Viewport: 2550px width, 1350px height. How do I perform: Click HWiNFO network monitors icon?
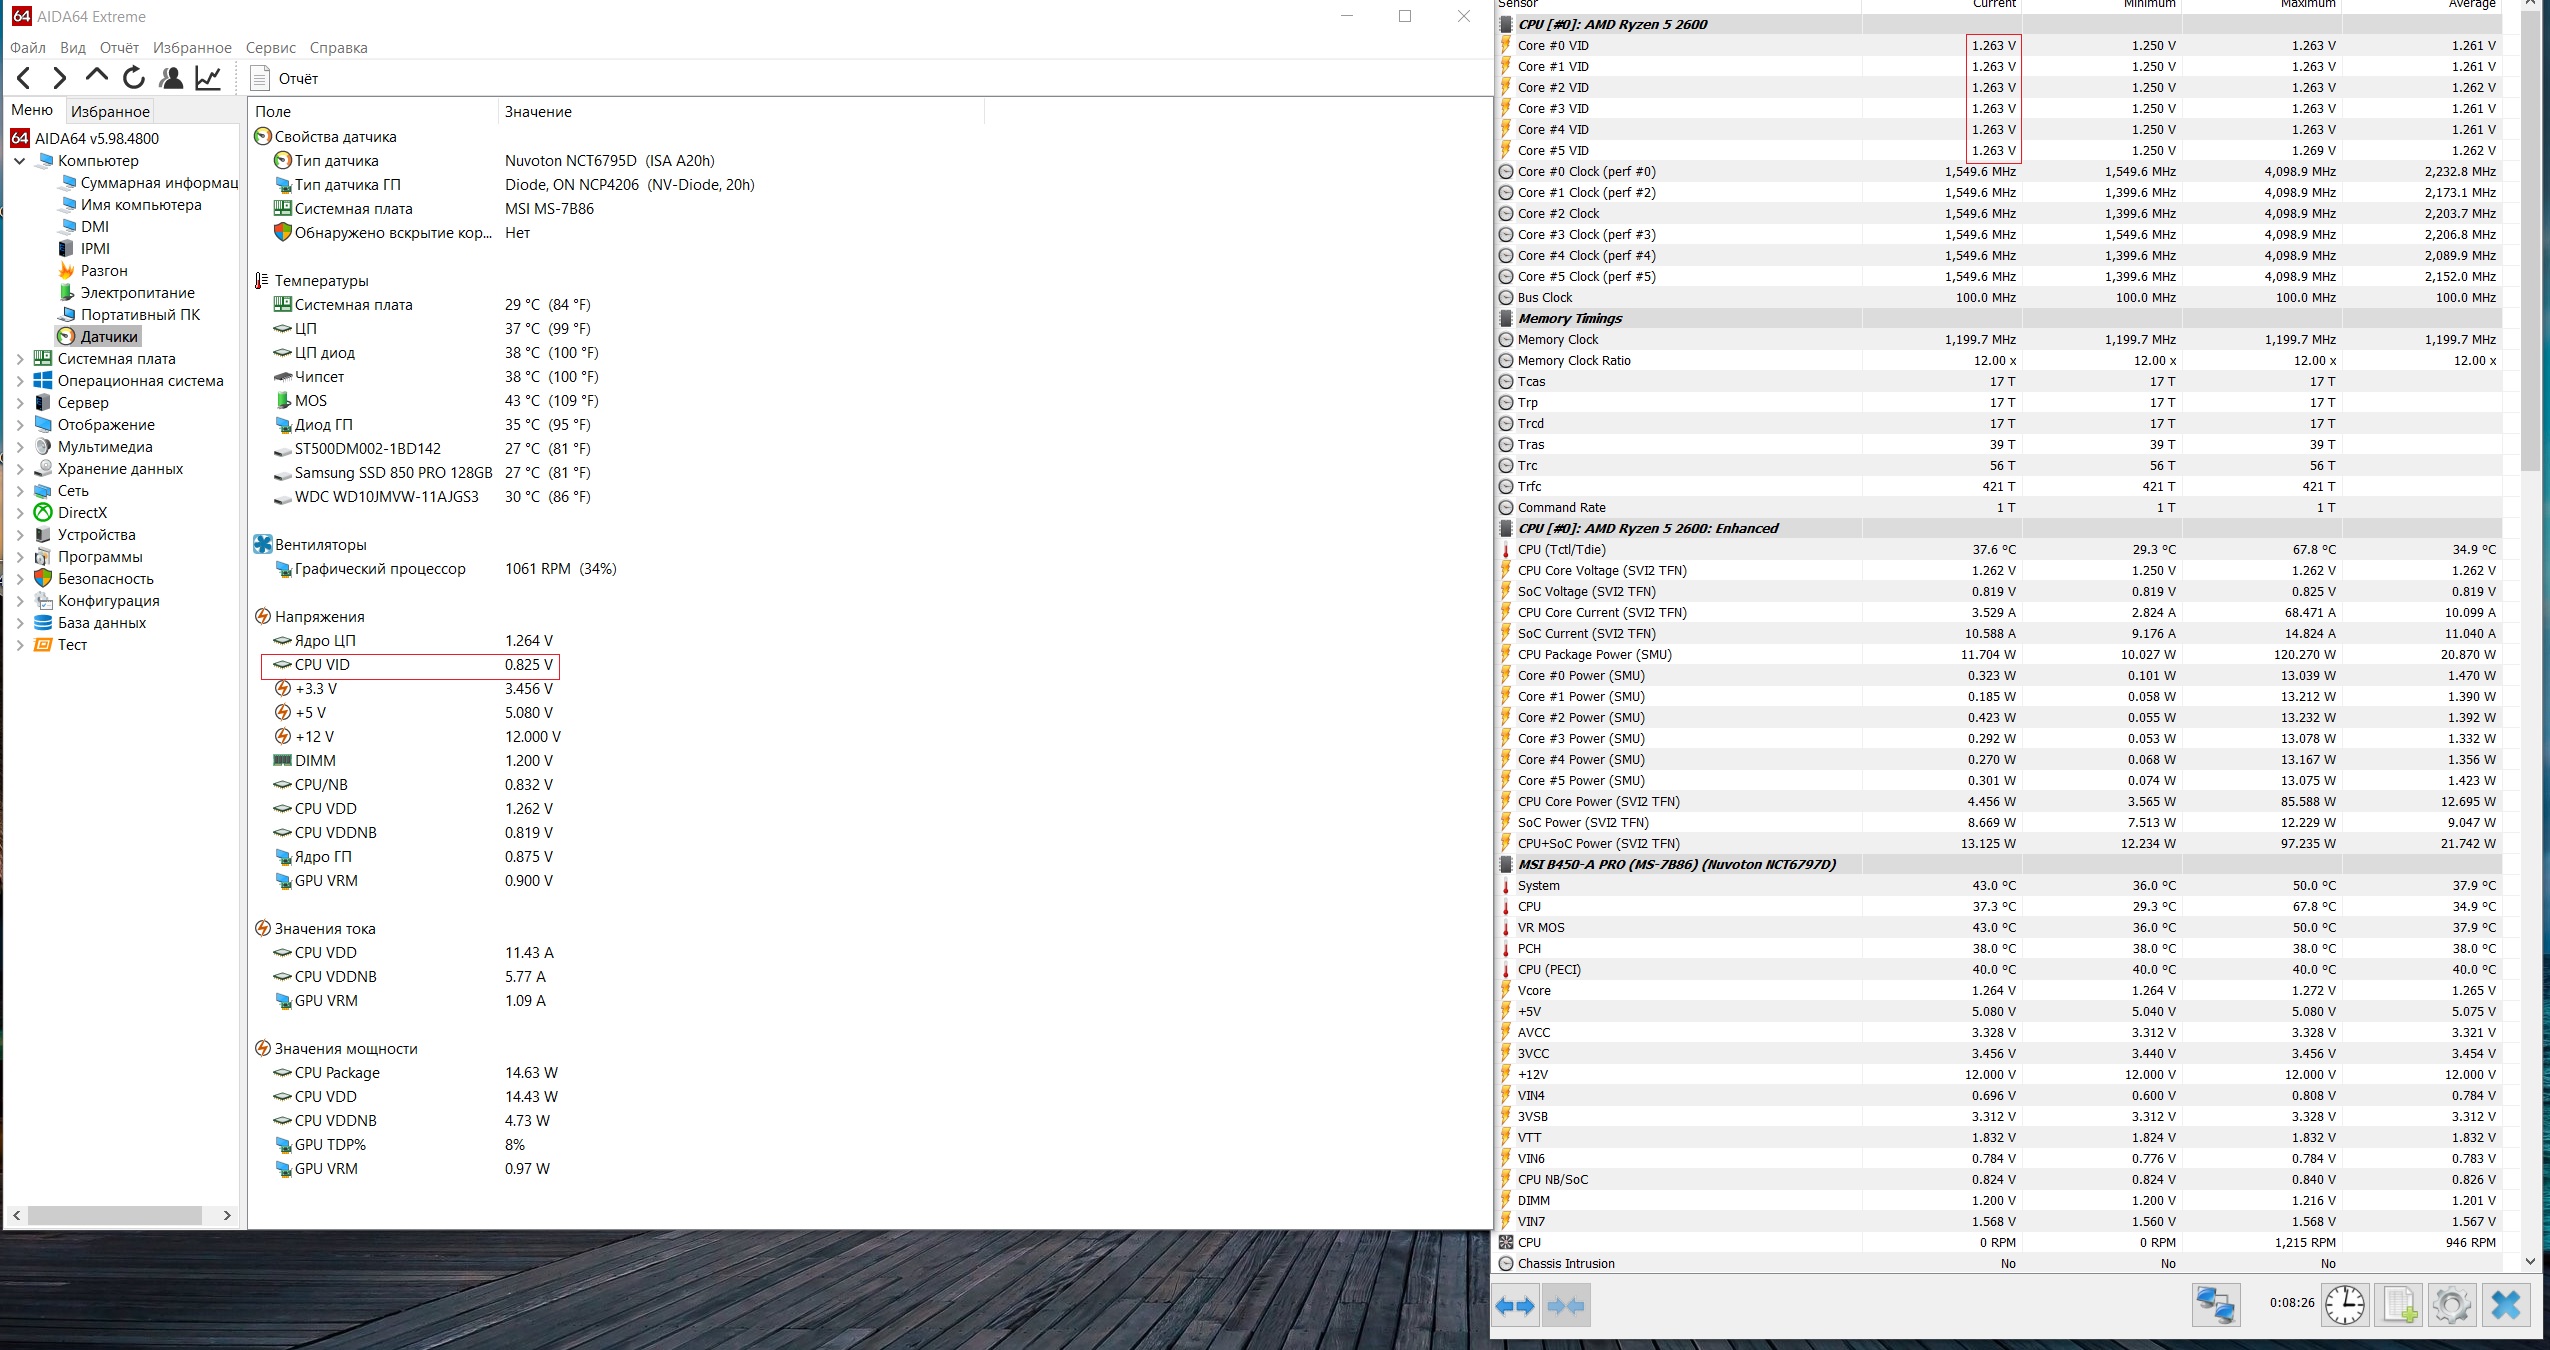2215,1306
